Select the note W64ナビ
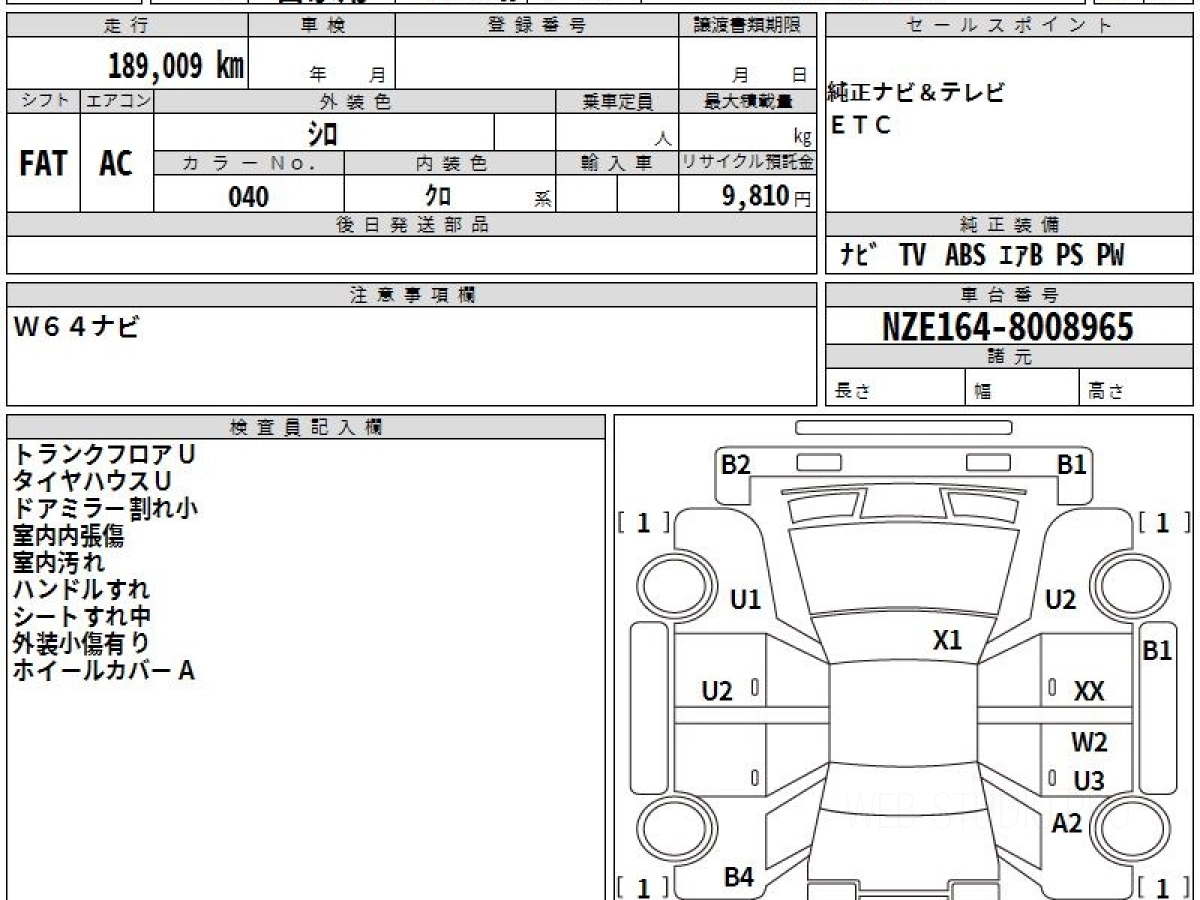 (77, 328)
